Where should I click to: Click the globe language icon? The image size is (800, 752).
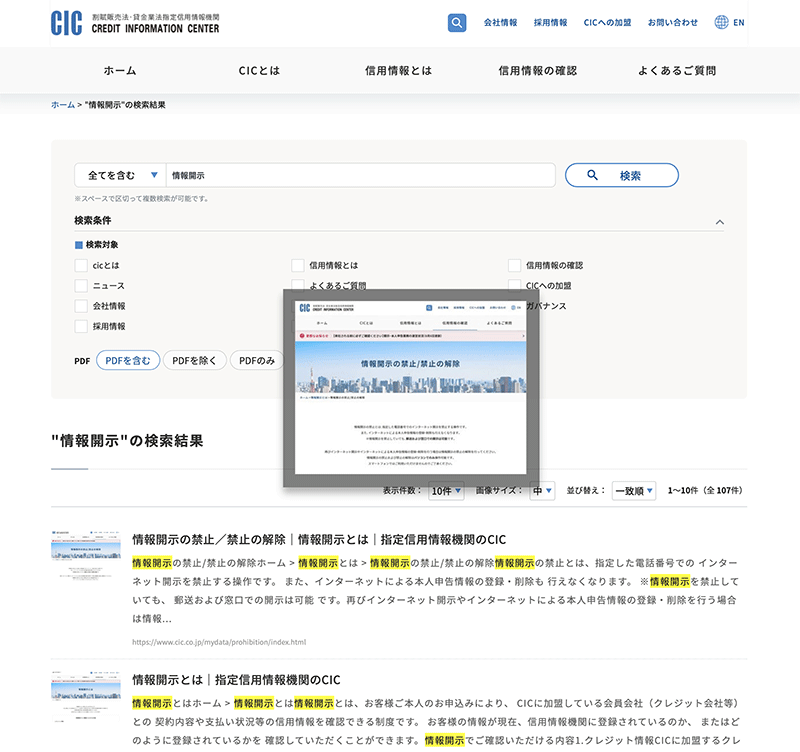(721, 22)
